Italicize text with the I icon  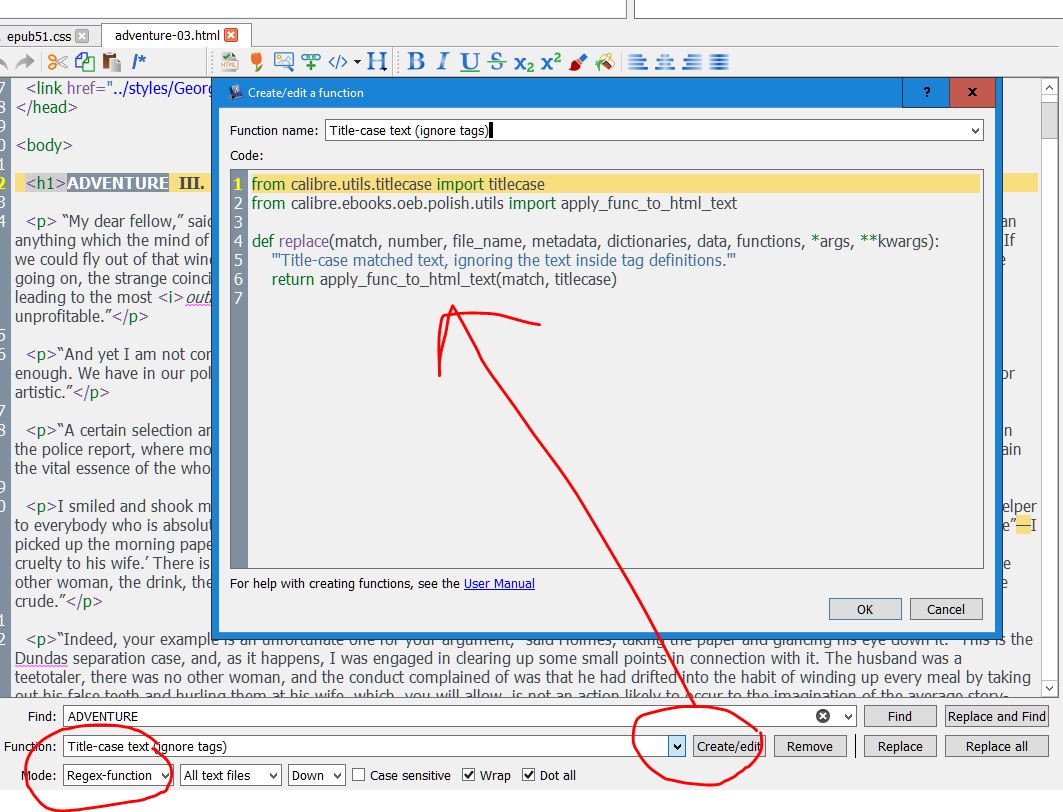point(443,62)
